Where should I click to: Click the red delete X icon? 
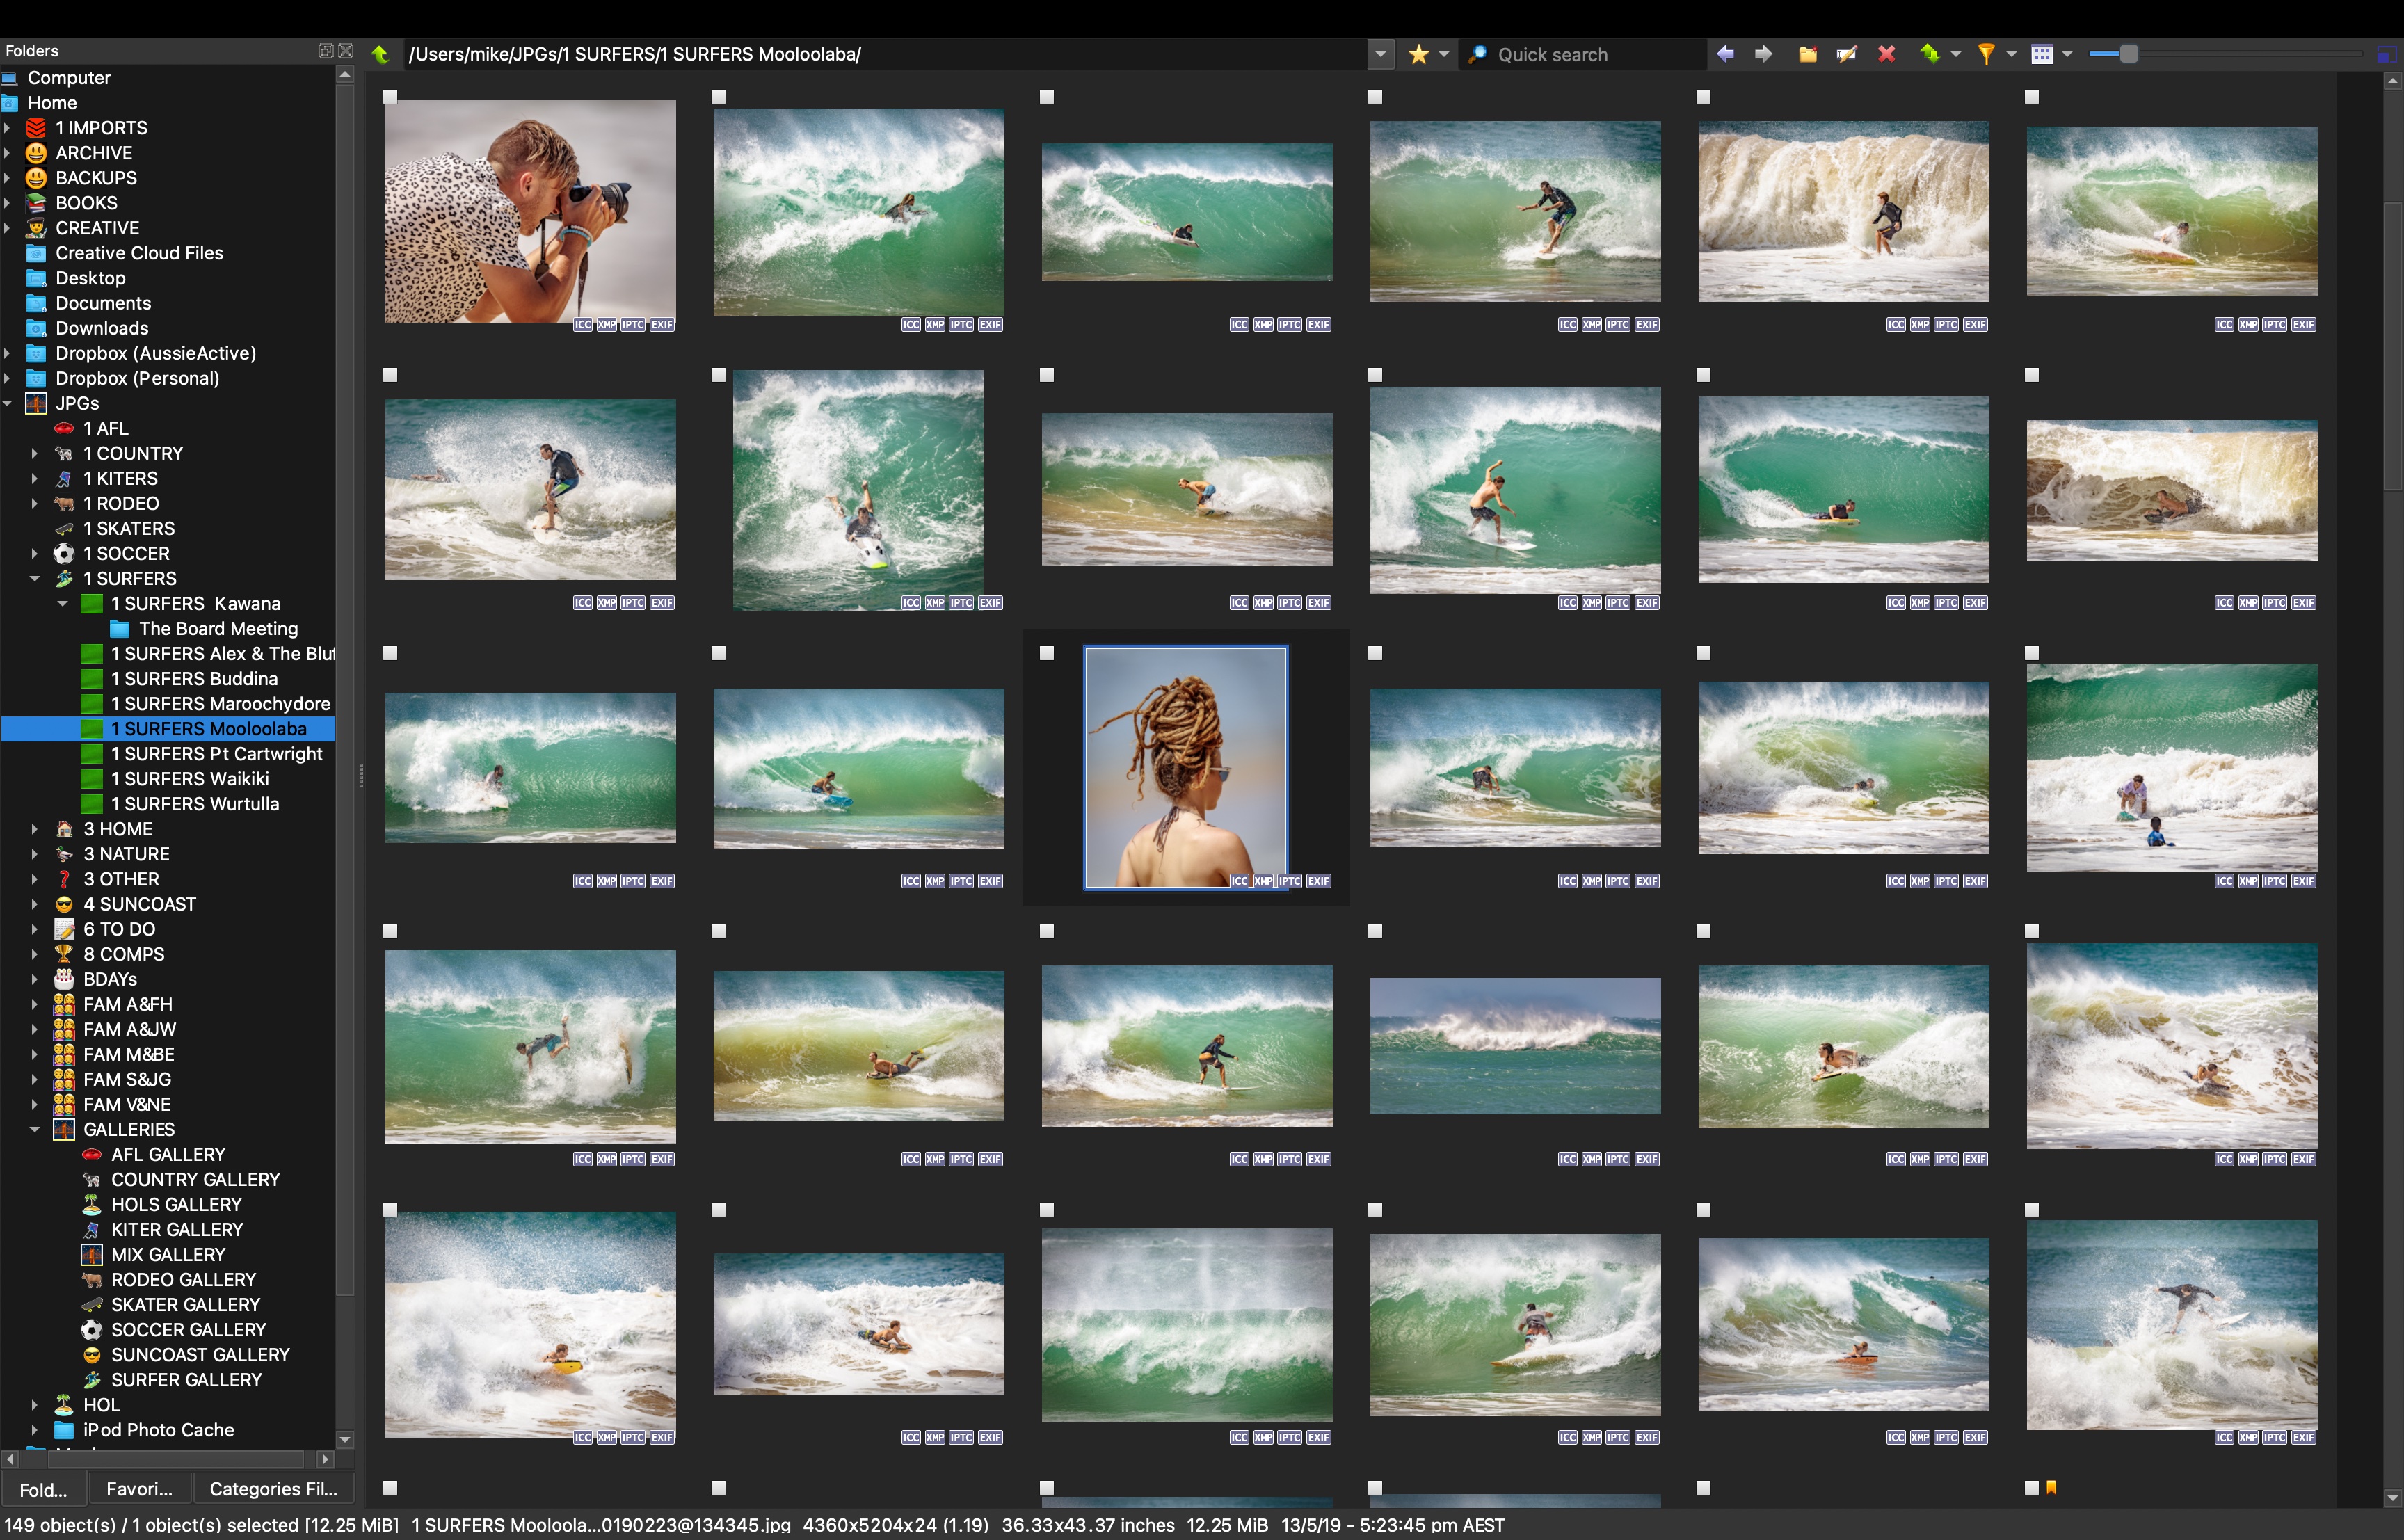pyautogui.click(x=1886, y=54)
